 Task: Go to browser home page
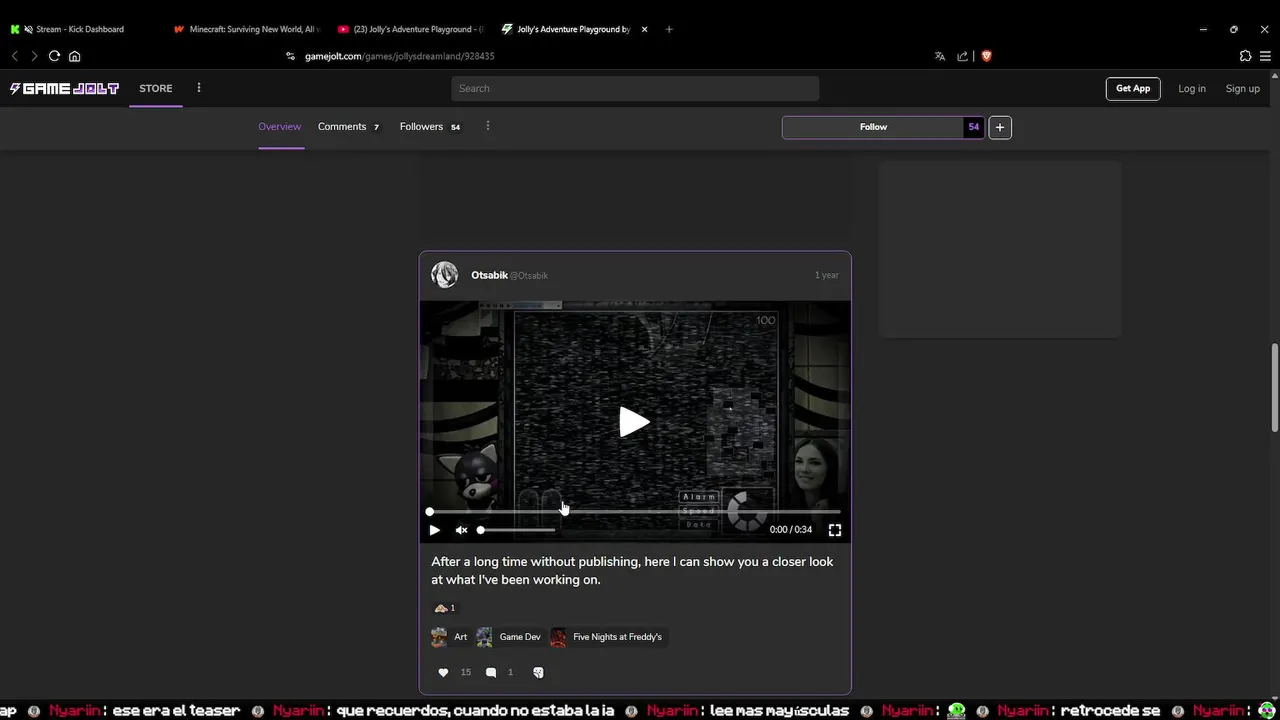click(x=74, y=56)
